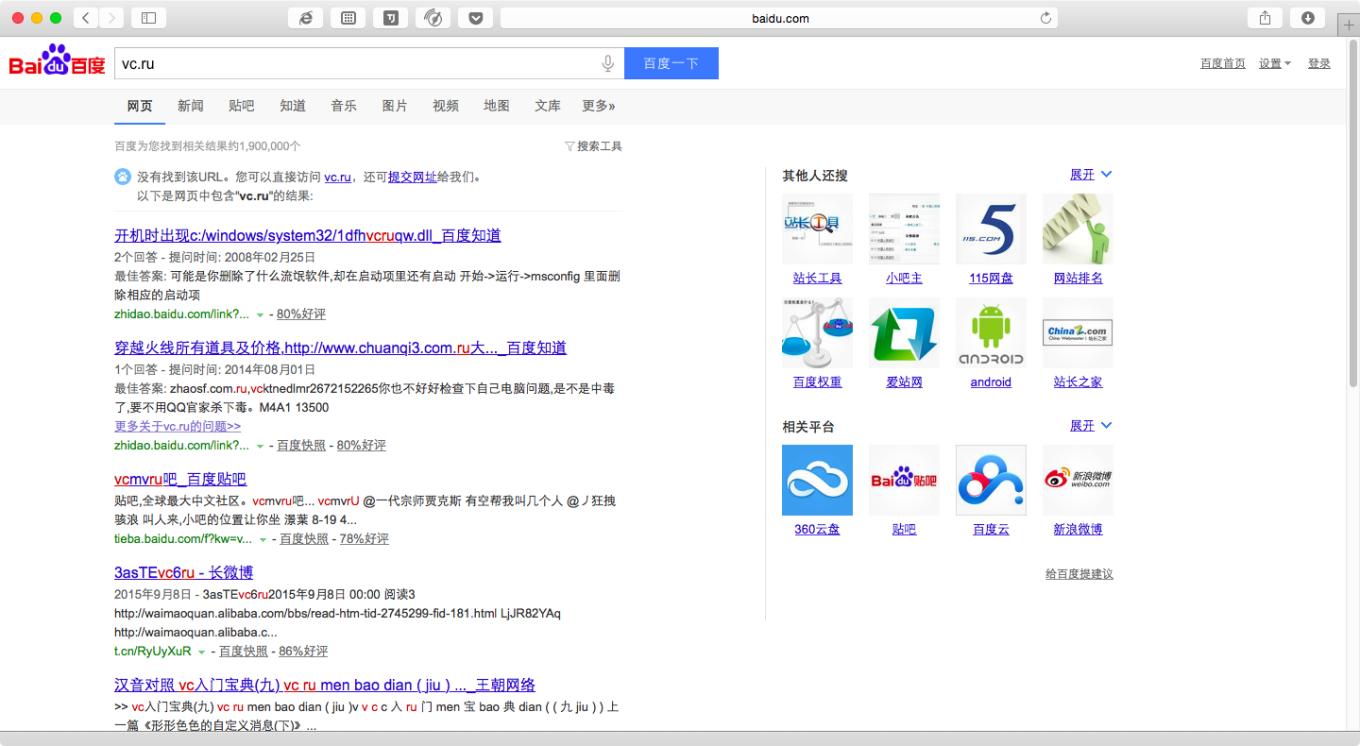This screenshot has height=746, width=1360.
Task: Click the android robot icon
Action: (991, 333)
